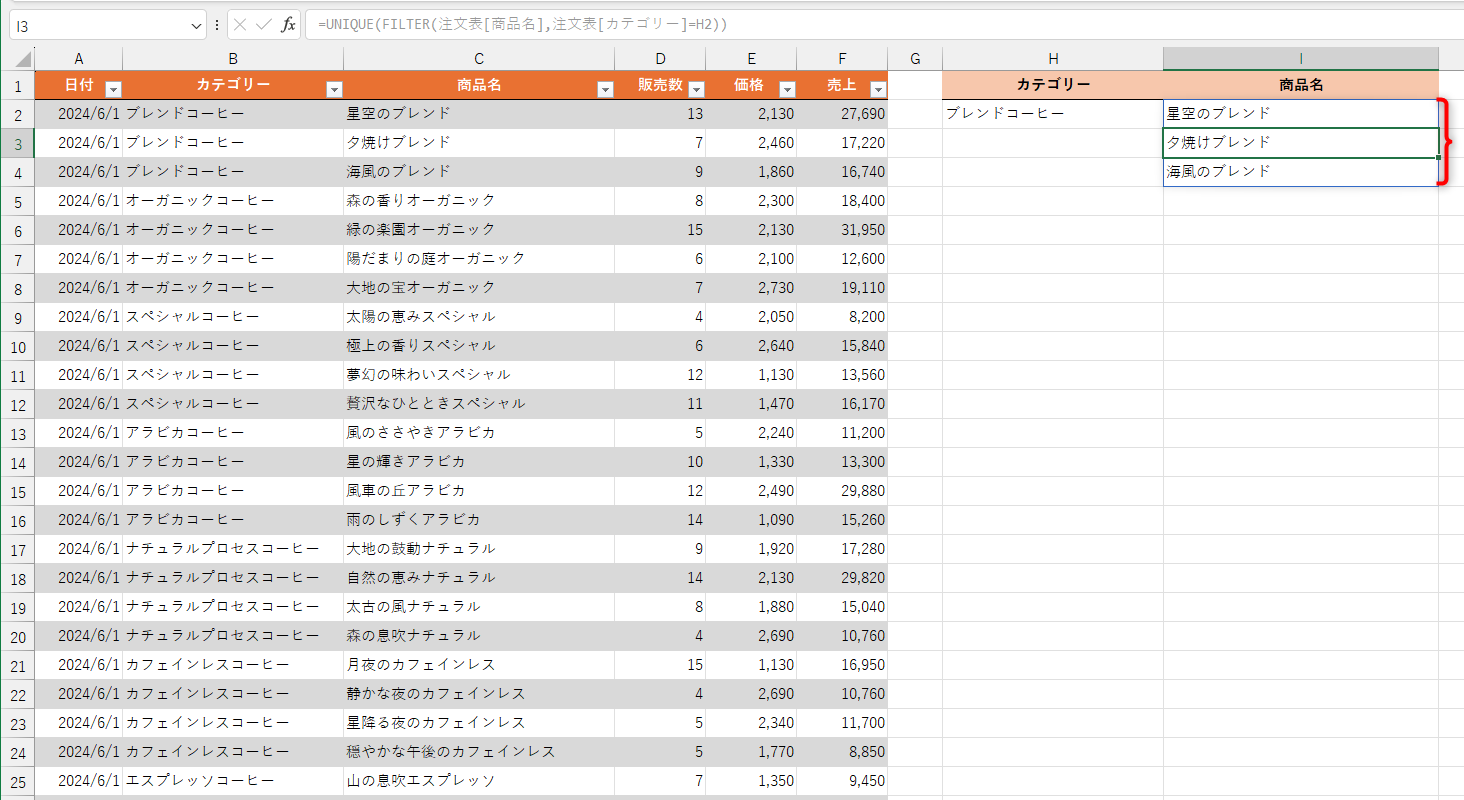Select the 太陽の恵みスペシャル cell
The width and height of the screenshot is (1464, 800).
pyautogui.click(x=479, y=317)
